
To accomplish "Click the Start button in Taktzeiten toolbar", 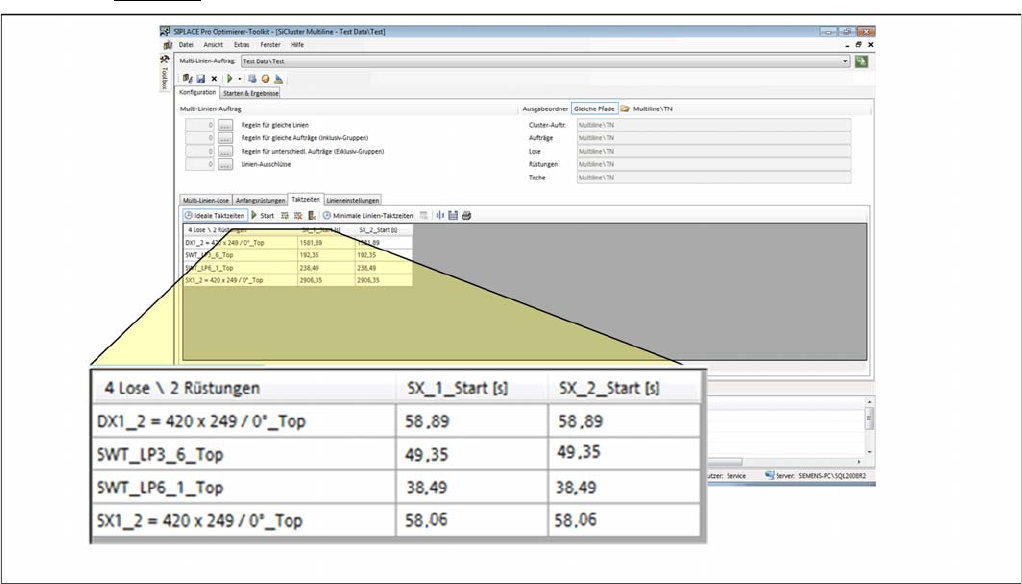I will coord(262,215).
